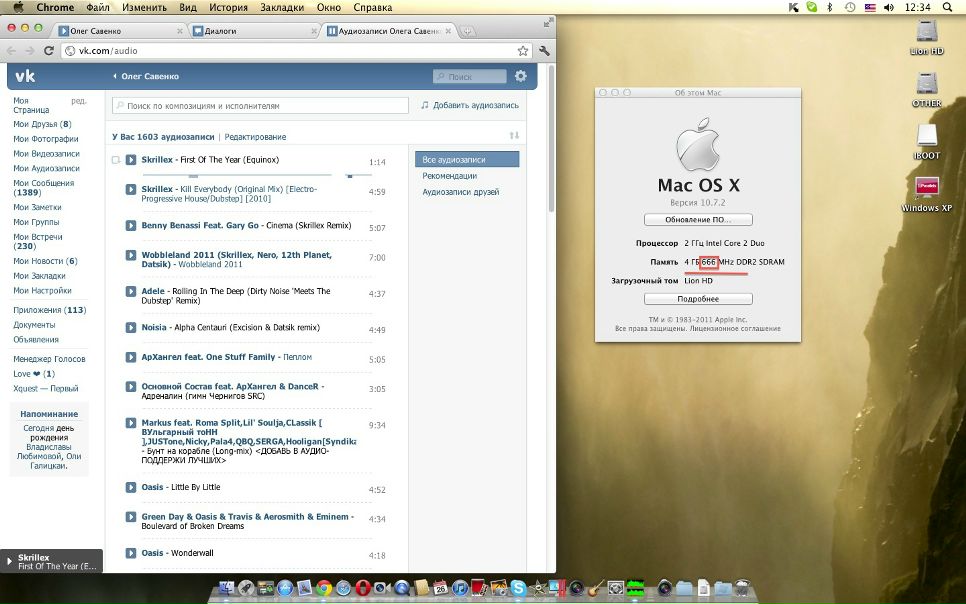This screenshot has width=966, height=604.
Task: Open VK settings gear icon
Action: tap(521, 76)
